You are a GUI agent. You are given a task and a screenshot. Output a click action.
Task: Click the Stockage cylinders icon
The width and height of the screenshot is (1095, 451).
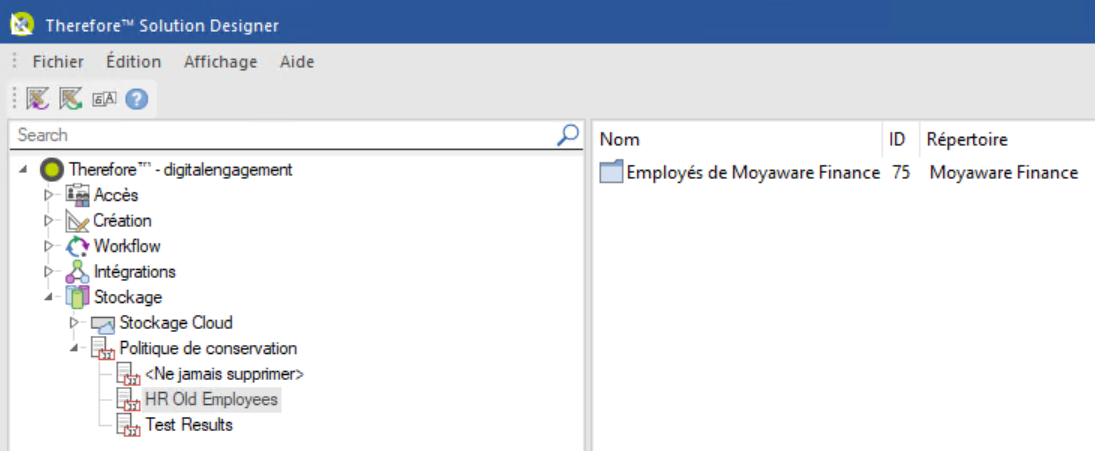point(78,297)
